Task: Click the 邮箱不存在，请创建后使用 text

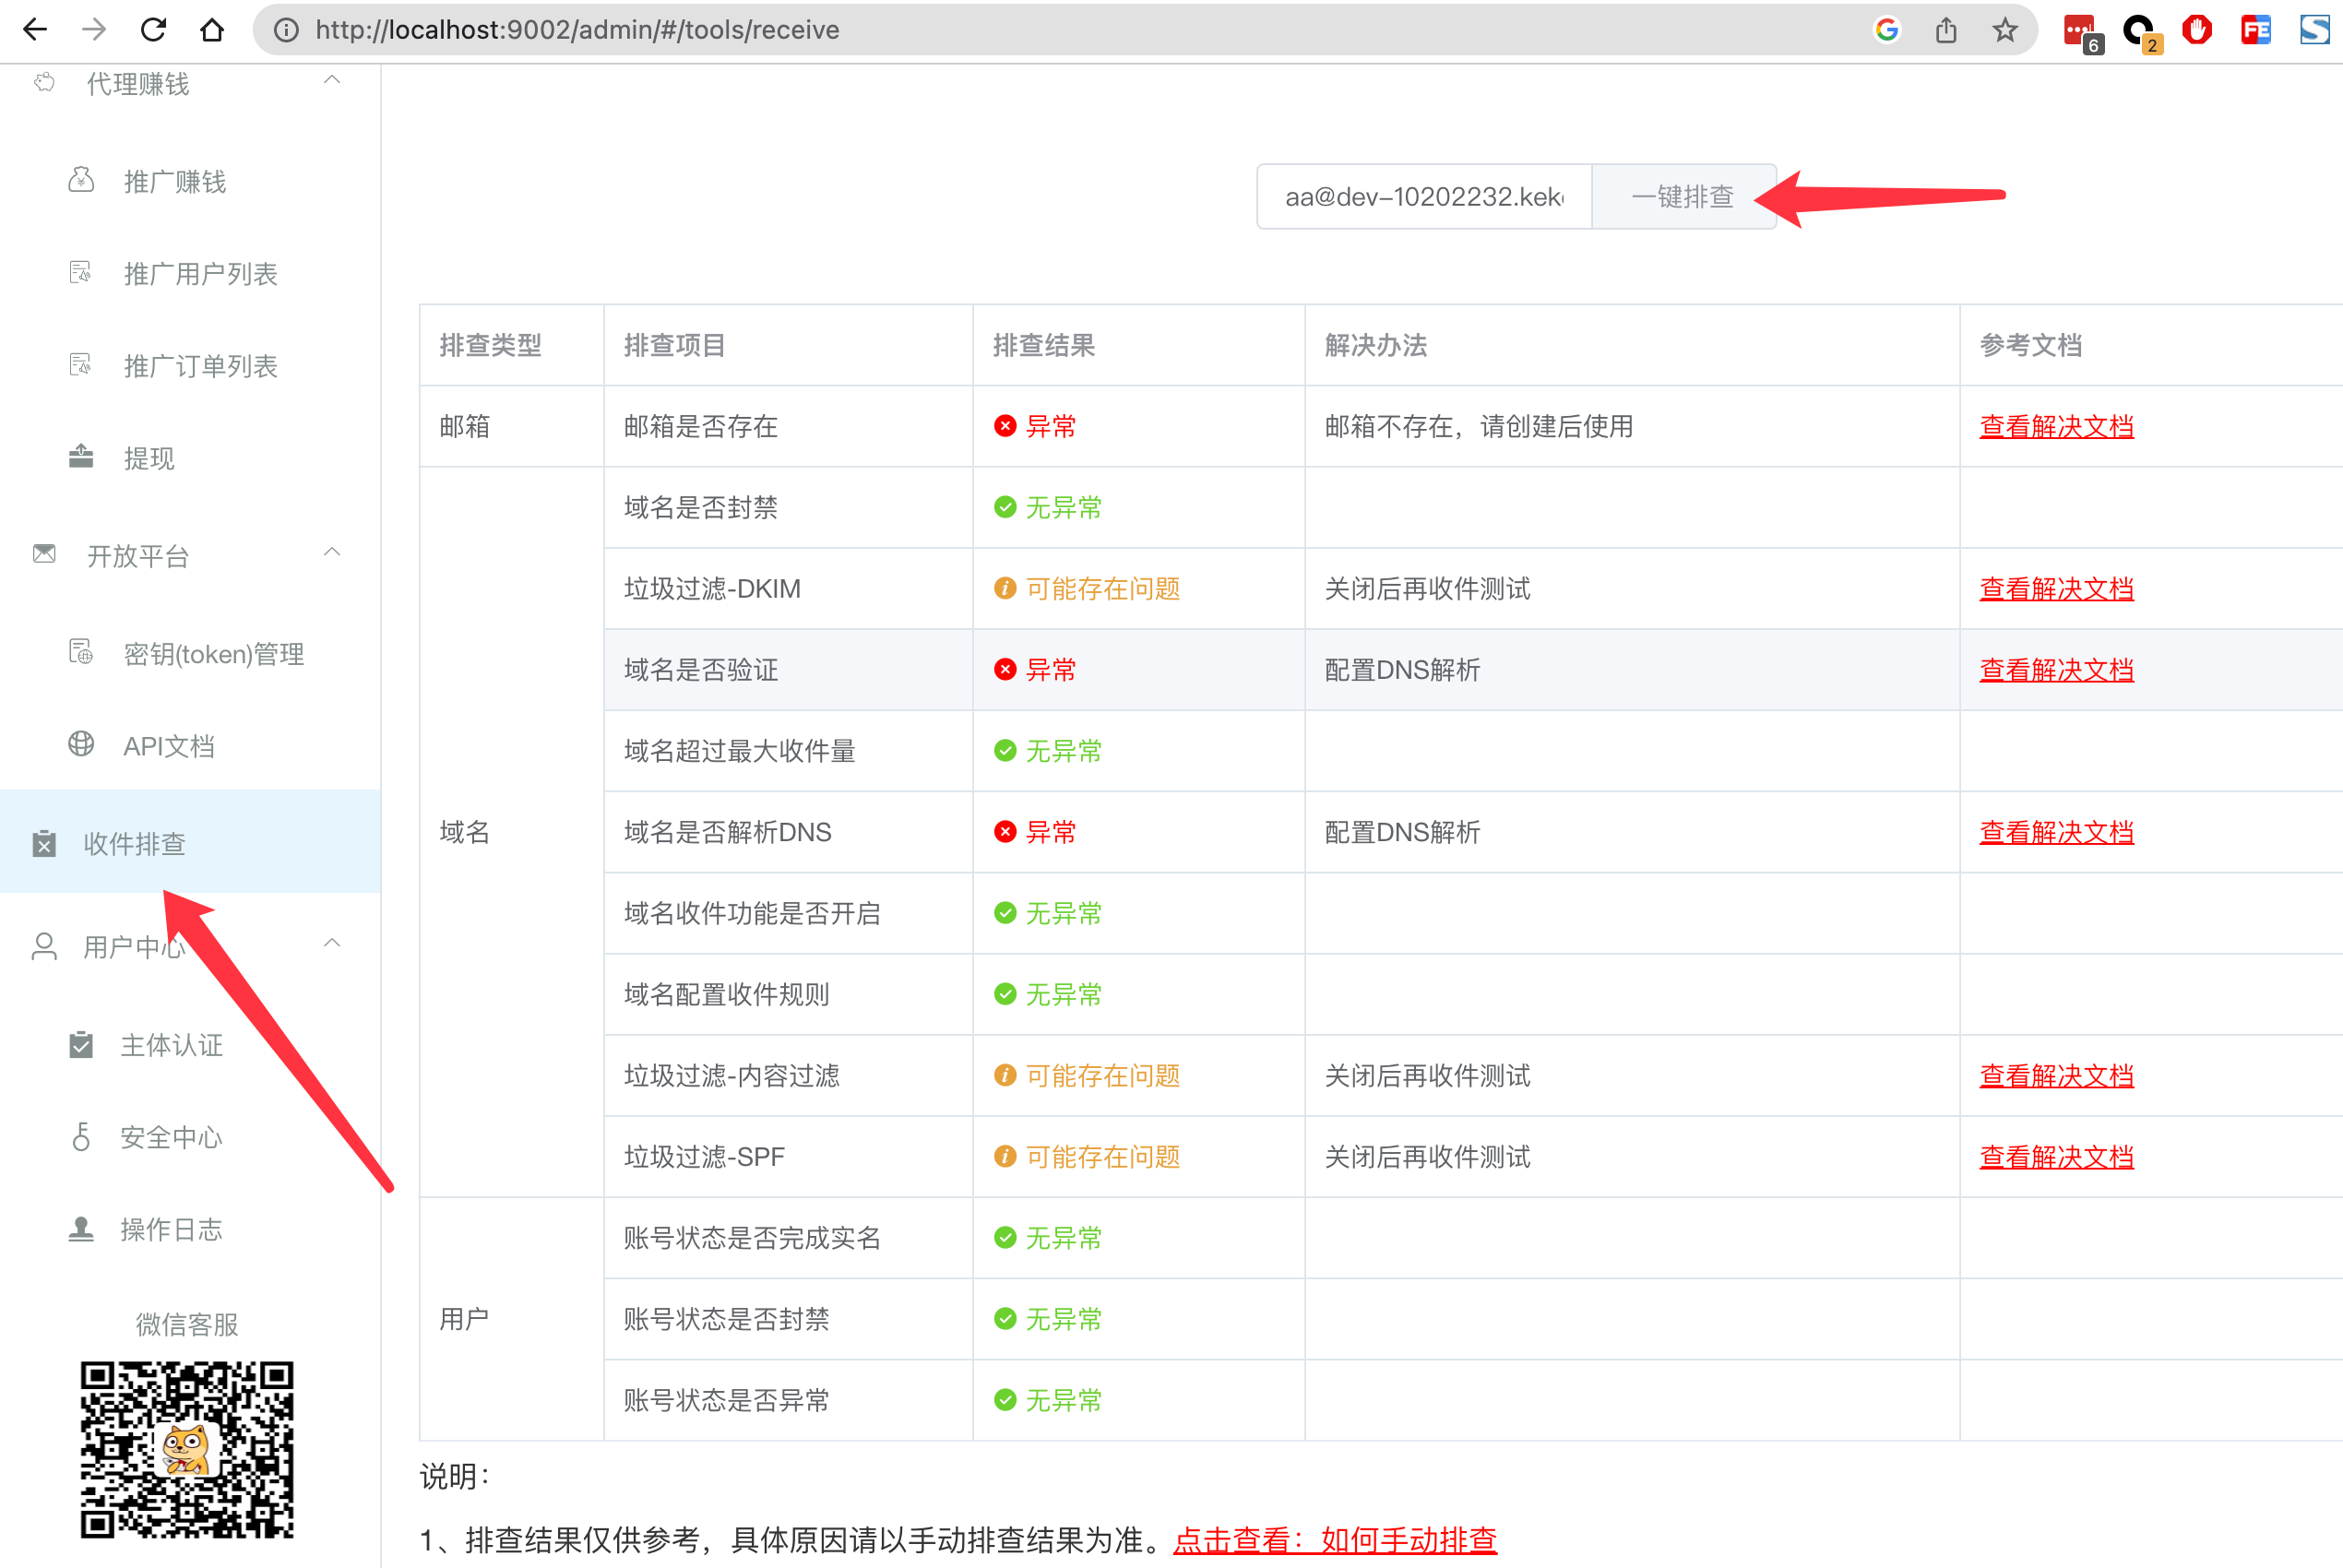Action: click(1478, 426)
